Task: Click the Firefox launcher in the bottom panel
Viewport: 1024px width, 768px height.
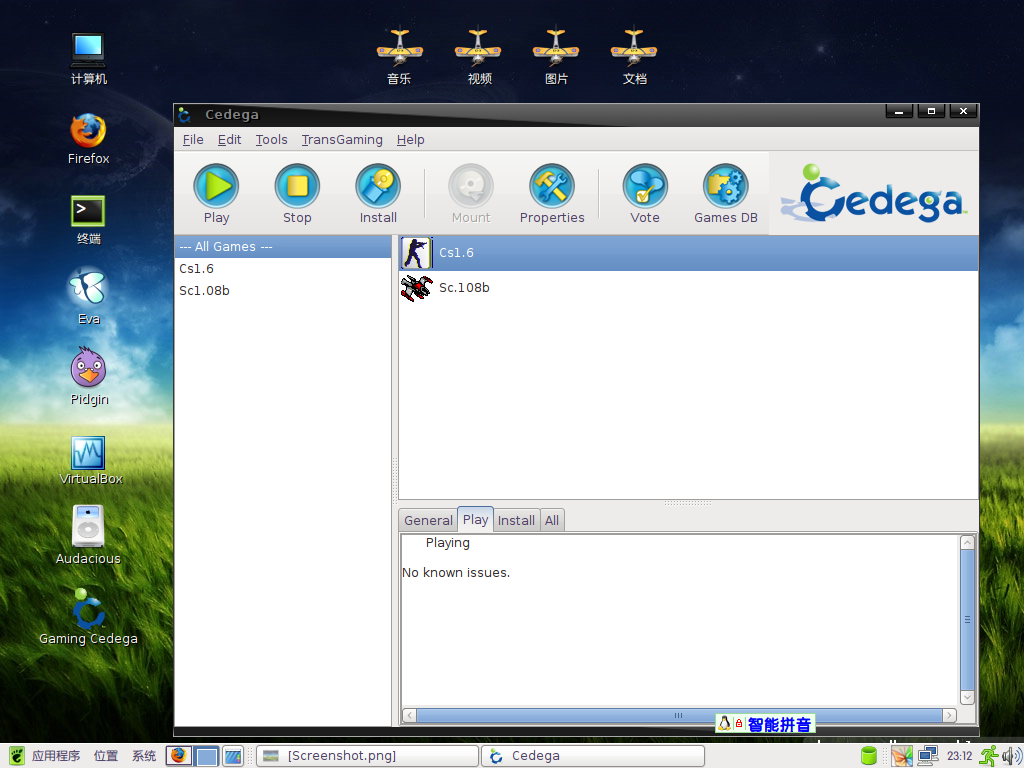Action: (178, 756)
